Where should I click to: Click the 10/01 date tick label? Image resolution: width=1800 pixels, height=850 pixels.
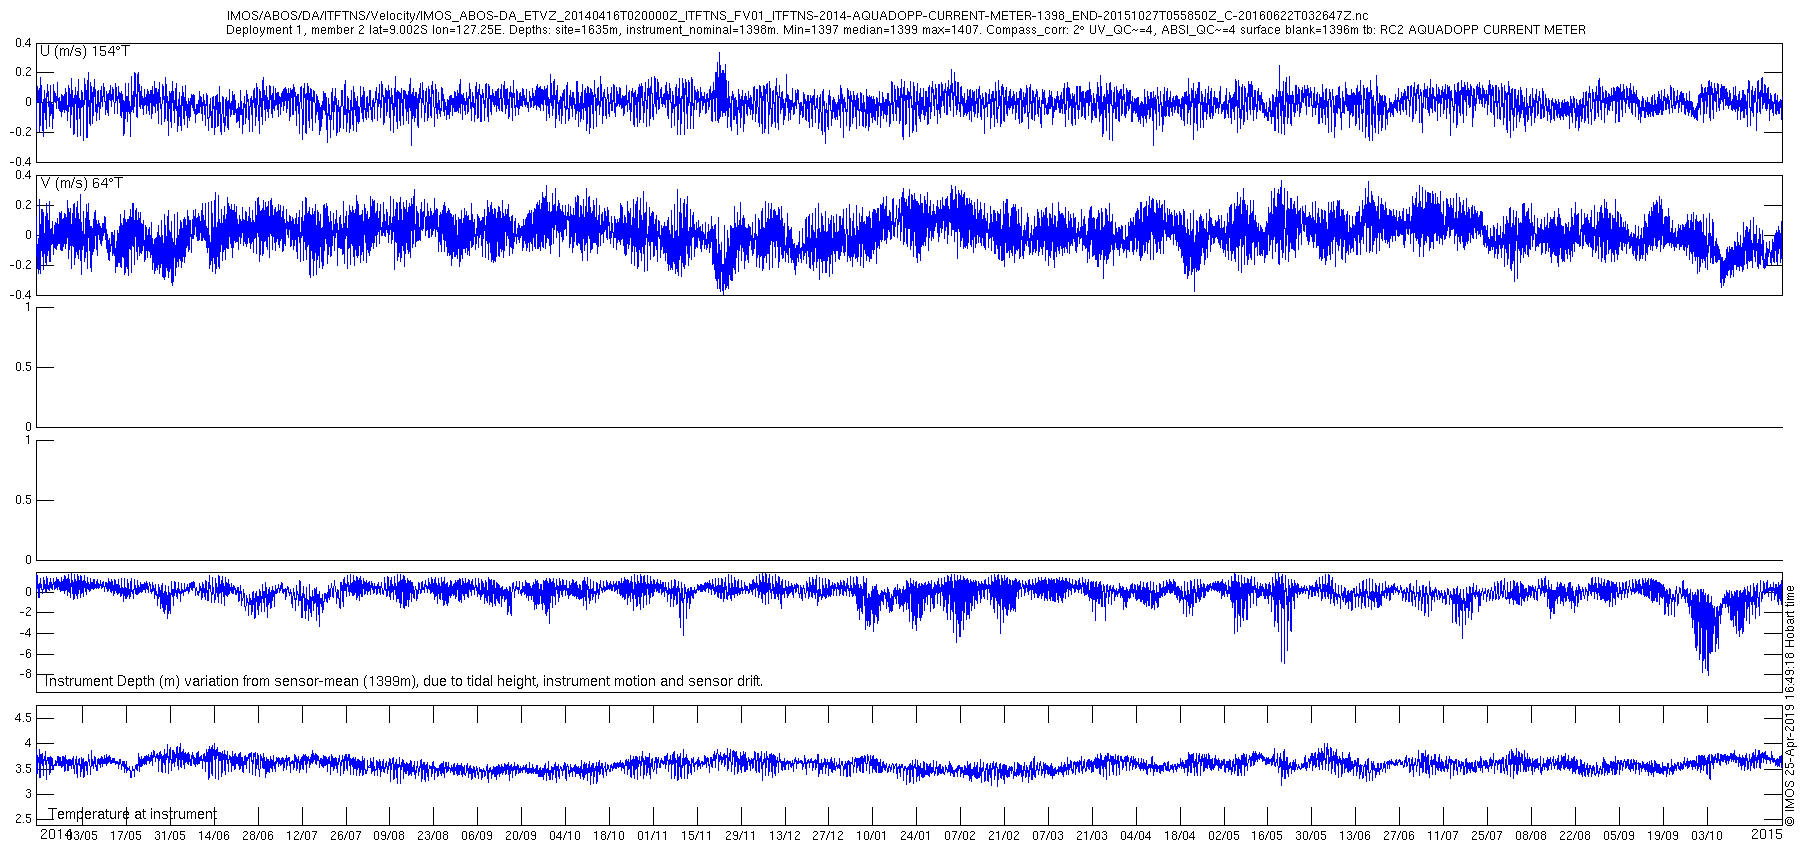pyautogui.click(x=872, y=836)
